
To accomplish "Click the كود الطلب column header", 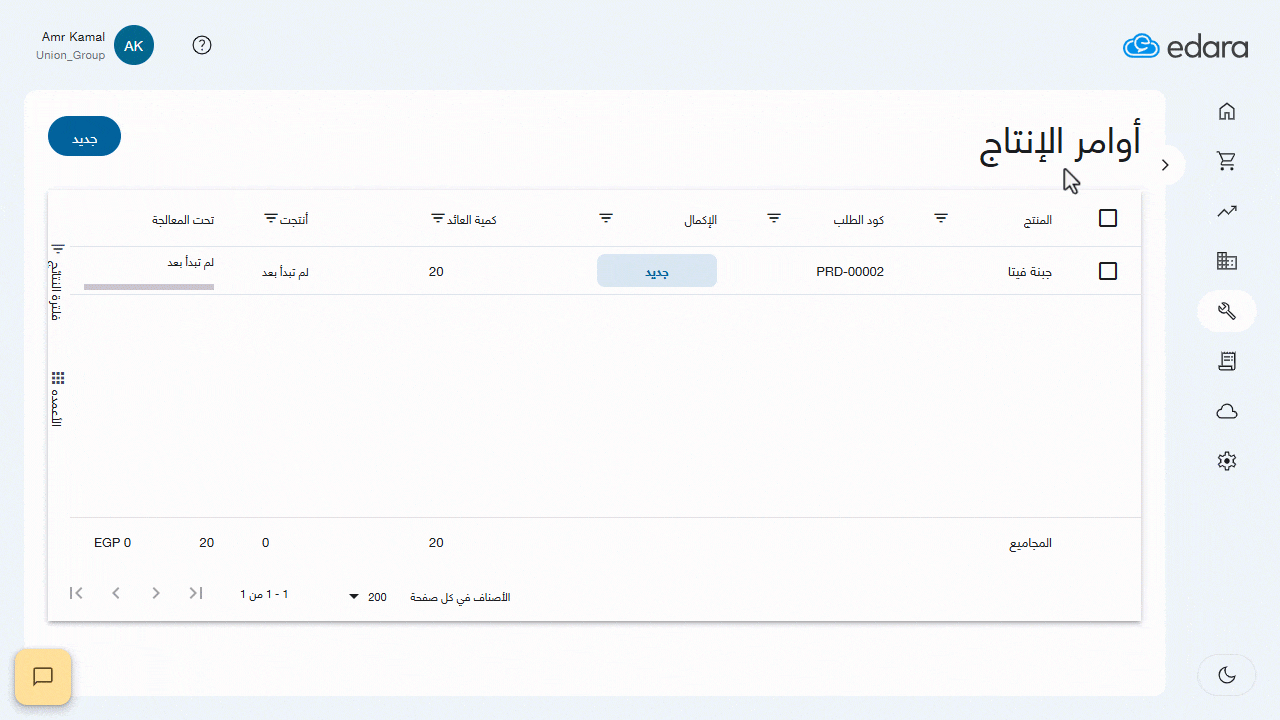I will (x=859, y=219).
